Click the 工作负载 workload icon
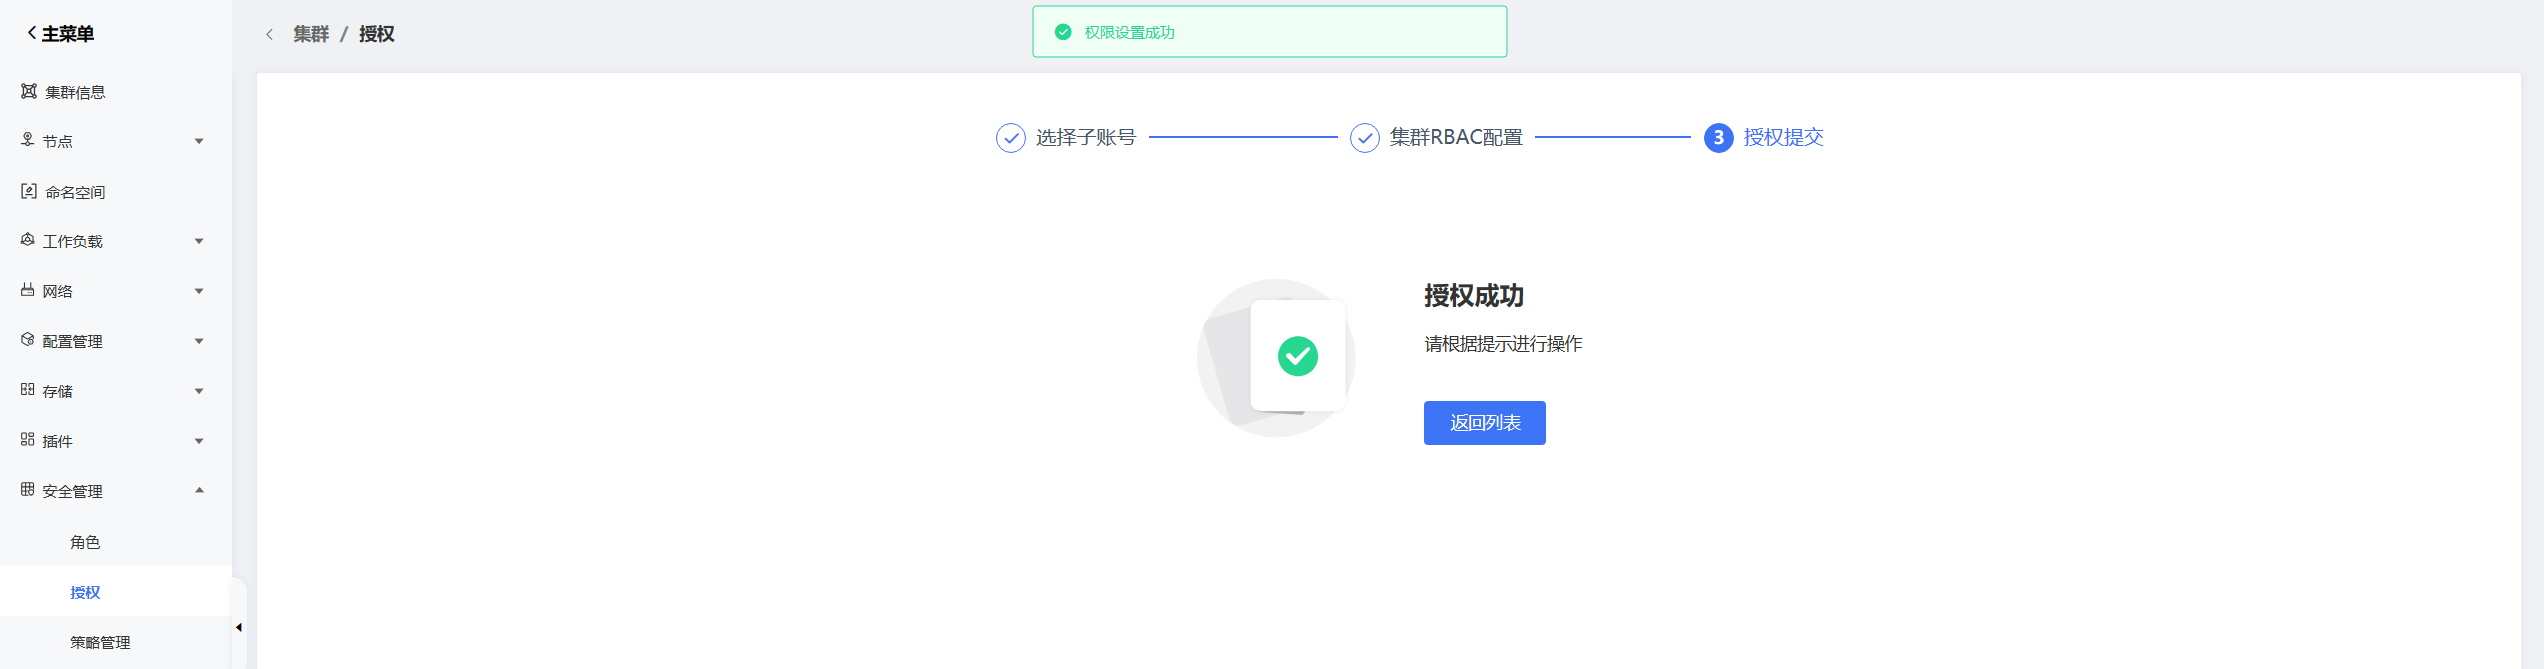2544x669 pixels. [x=28, y=240]
